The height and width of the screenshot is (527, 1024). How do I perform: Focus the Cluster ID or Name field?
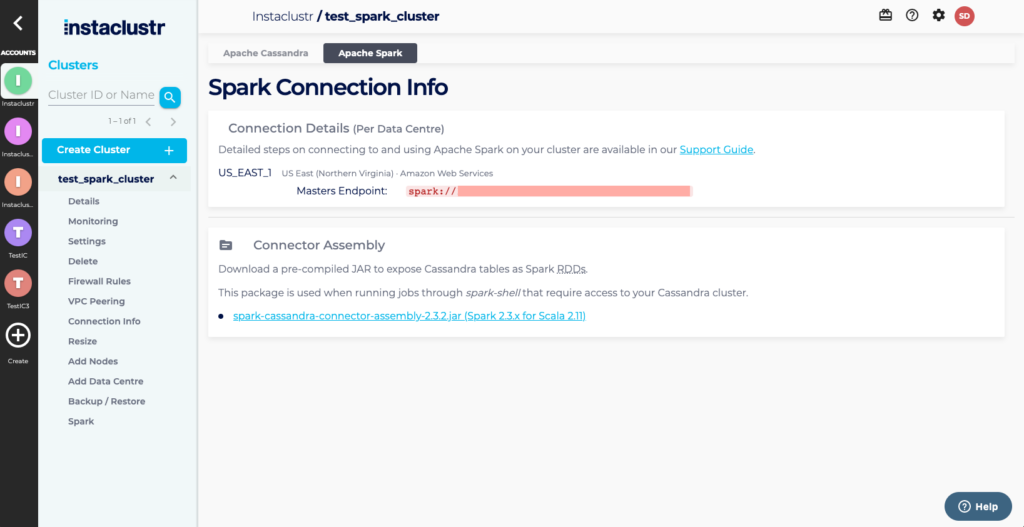tap(101, 95)
